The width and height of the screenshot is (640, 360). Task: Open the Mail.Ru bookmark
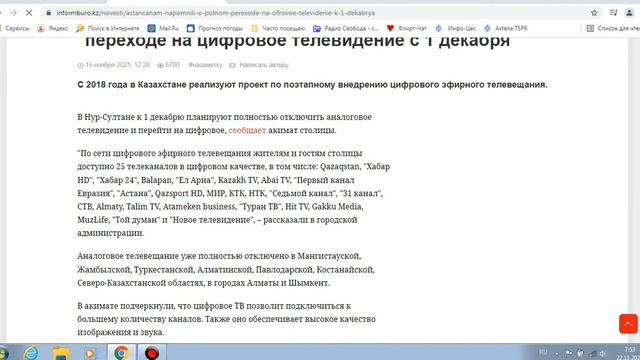tap(163, 28)
